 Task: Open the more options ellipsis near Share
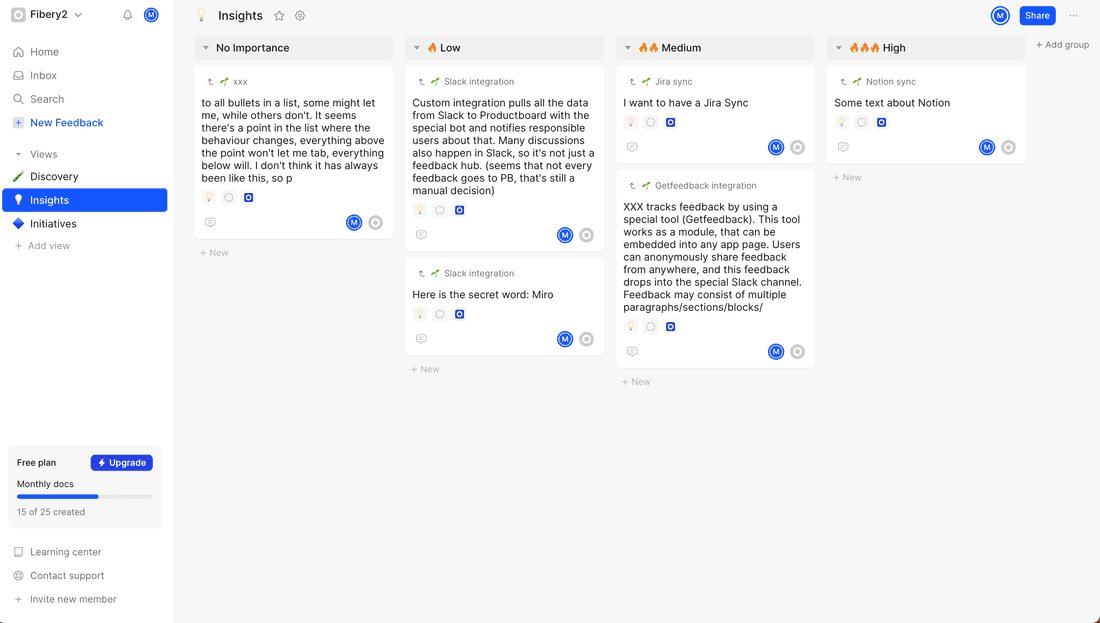[1073, 15]
